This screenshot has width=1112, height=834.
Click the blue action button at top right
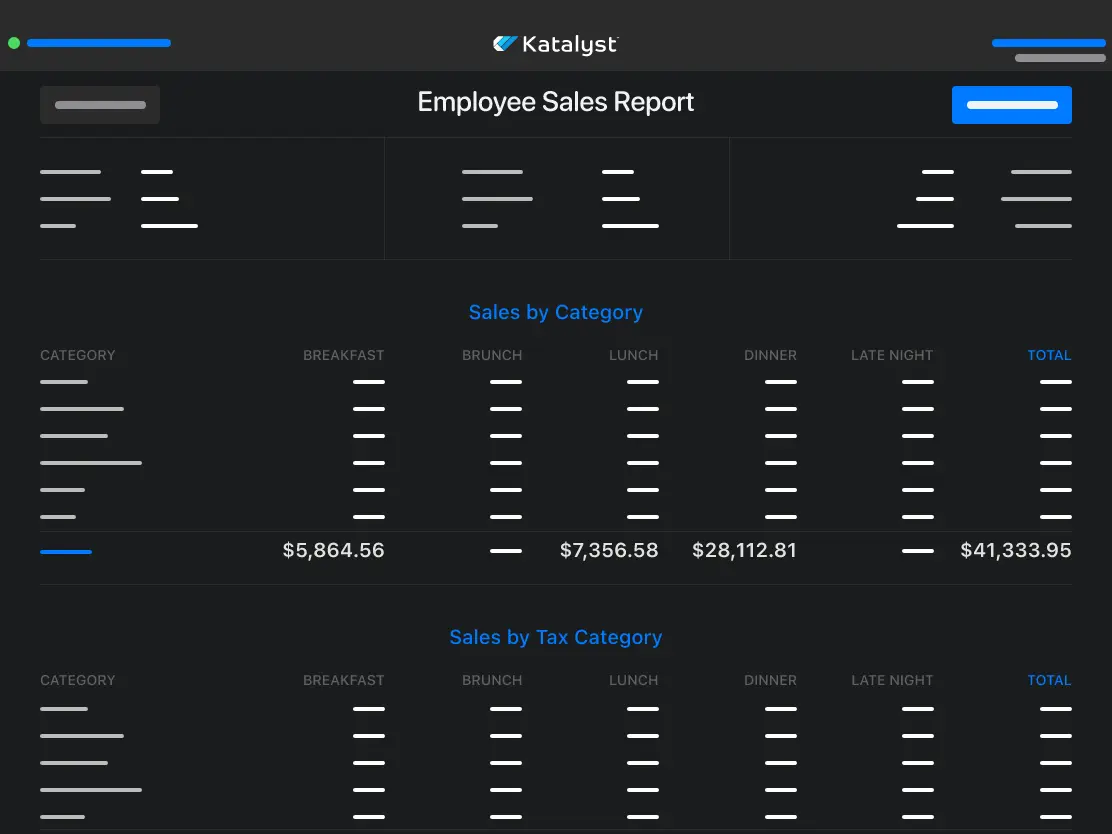pyautogui.click(x=1011, y=105)
